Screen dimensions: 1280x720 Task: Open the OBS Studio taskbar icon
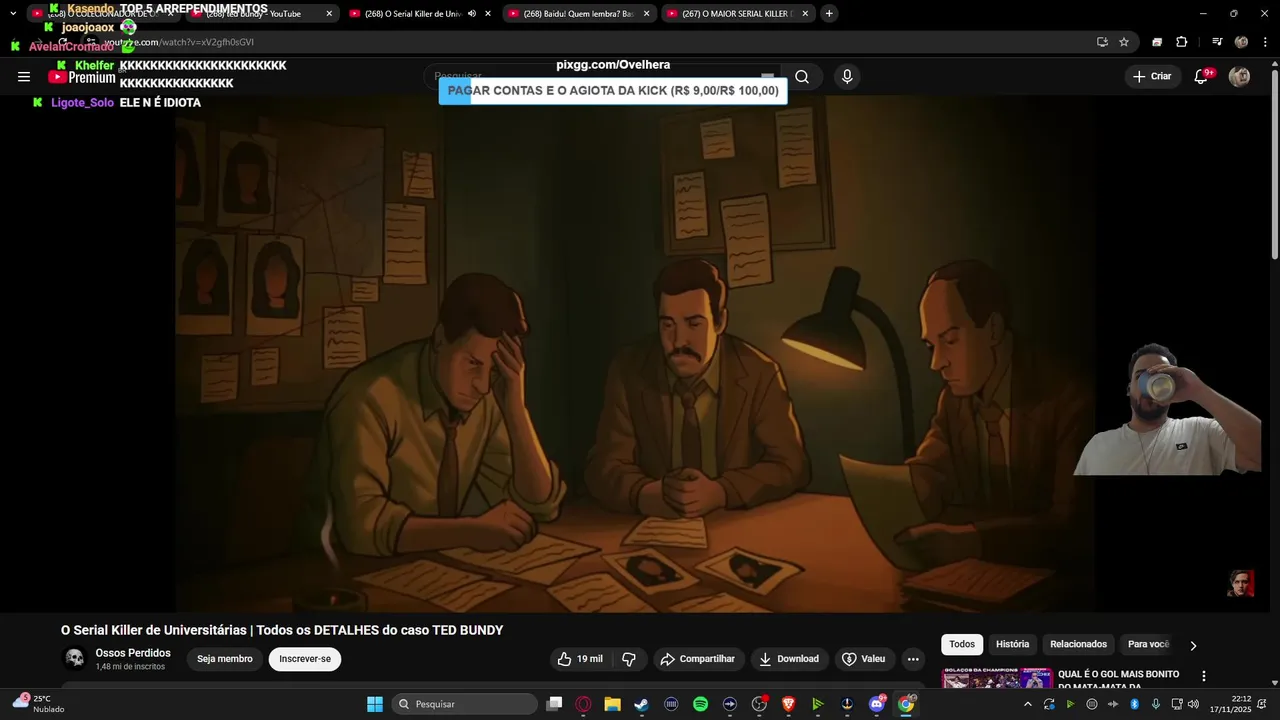pyautogui.click(x=759, y=704)
